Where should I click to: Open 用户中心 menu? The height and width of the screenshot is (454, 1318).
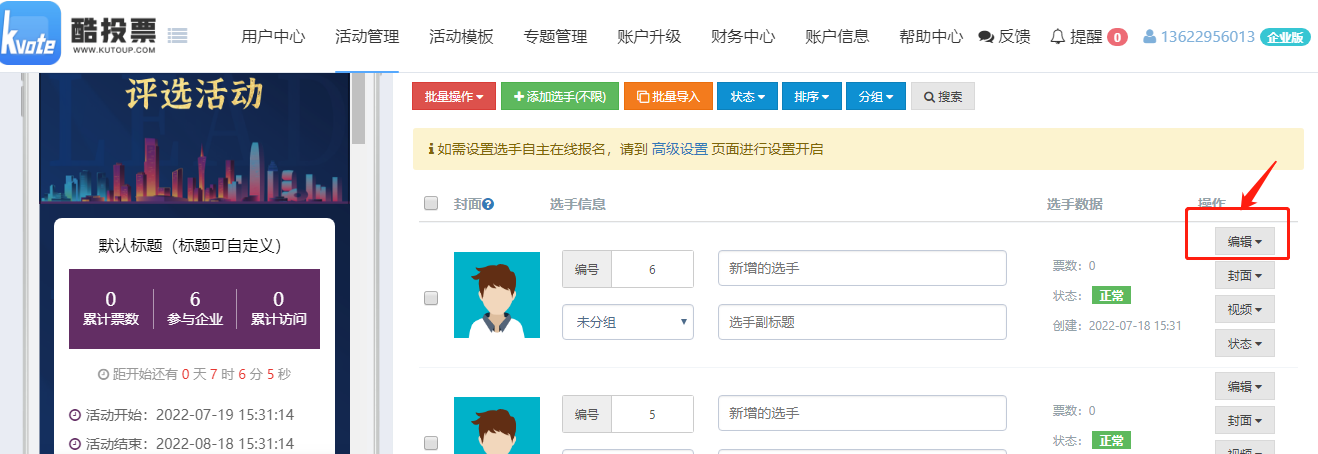[273, 37]
